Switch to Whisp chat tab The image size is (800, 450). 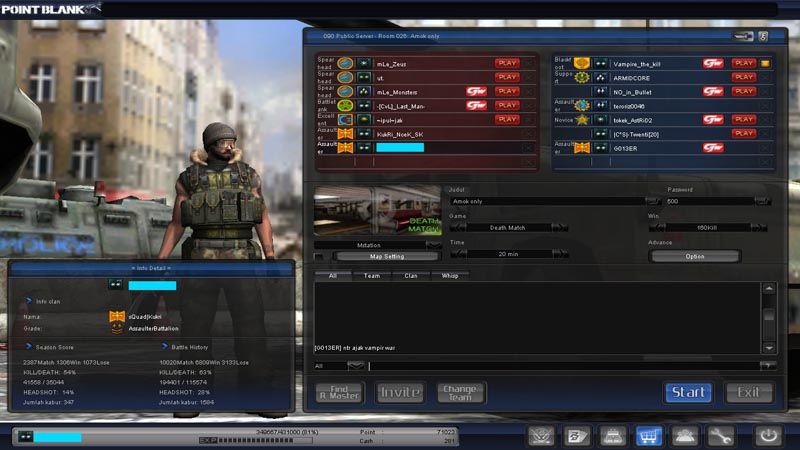(x=449, y=276)
